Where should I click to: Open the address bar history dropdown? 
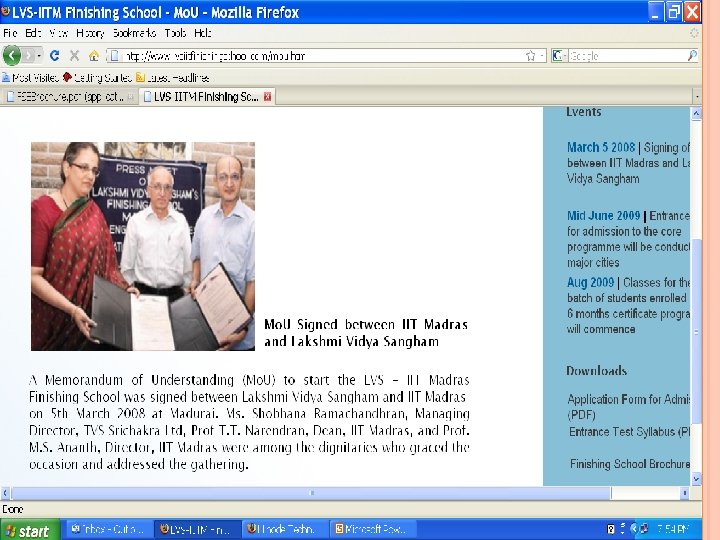click(x=542, y=56)
